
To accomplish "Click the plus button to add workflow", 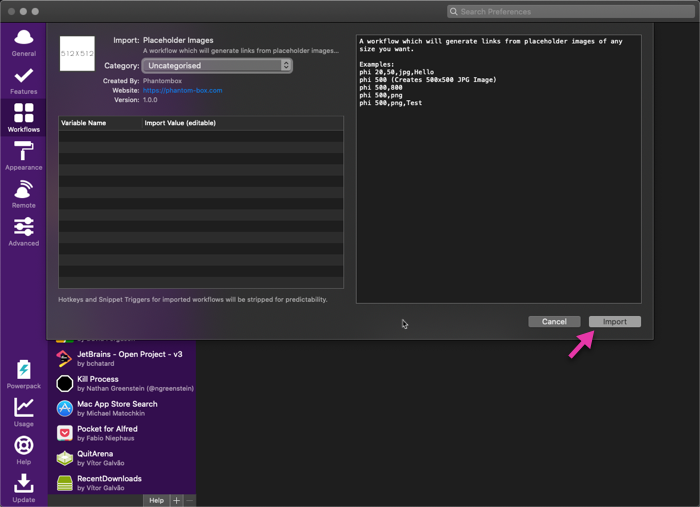I will 176,500.
